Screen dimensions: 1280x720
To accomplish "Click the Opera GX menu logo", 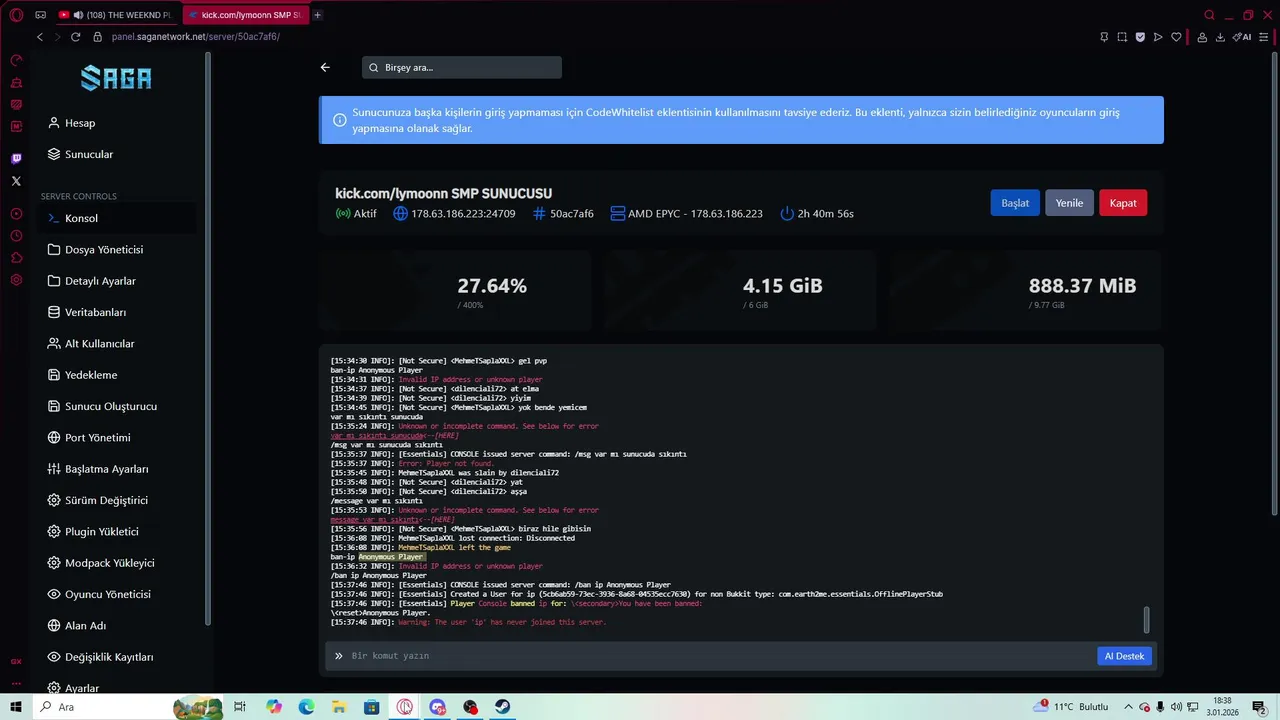I will pos(16,15).
